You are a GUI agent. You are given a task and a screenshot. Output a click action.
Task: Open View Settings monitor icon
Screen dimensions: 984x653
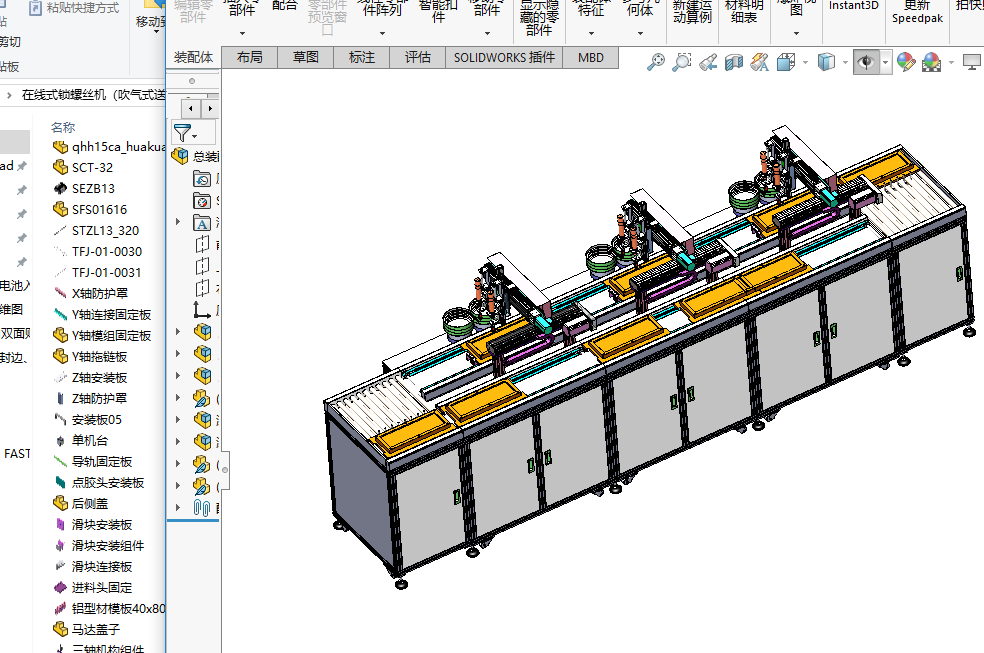pos(971,63)
